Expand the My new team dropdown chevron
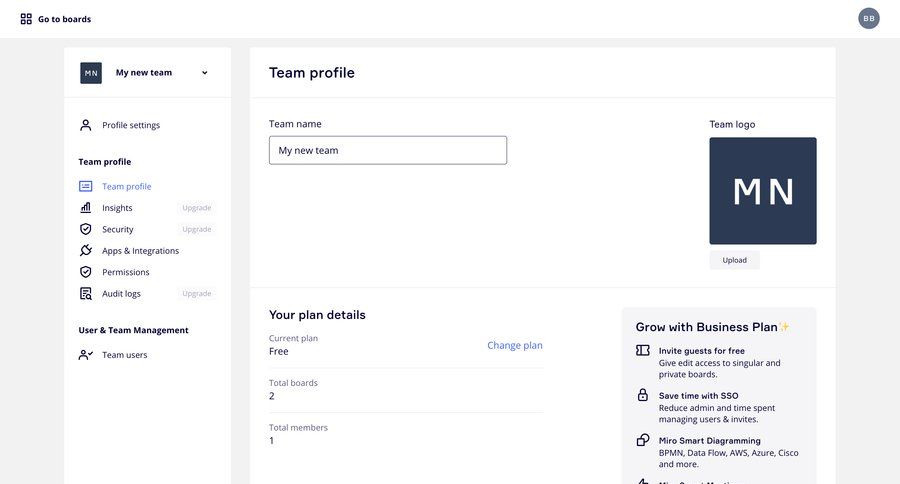 pyautogui.click(x=204, y=73)
